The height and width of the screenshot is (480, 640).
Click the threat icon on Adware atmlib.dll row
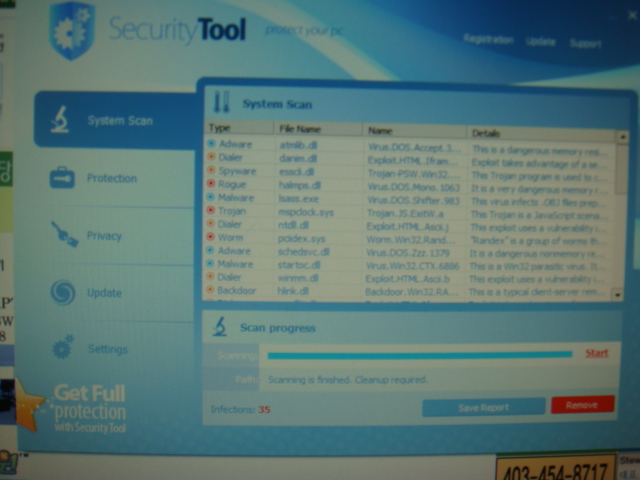pyautogui.click(x=211, y=143)
